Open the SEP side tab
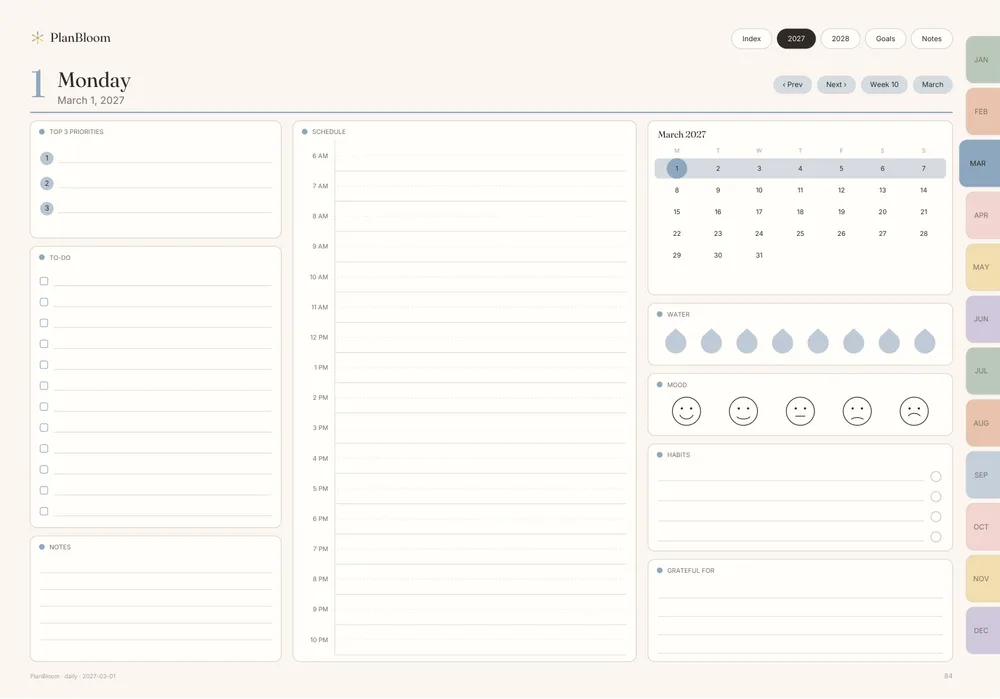The width and height of the screenshot is (1000, 699). [983, 475]
